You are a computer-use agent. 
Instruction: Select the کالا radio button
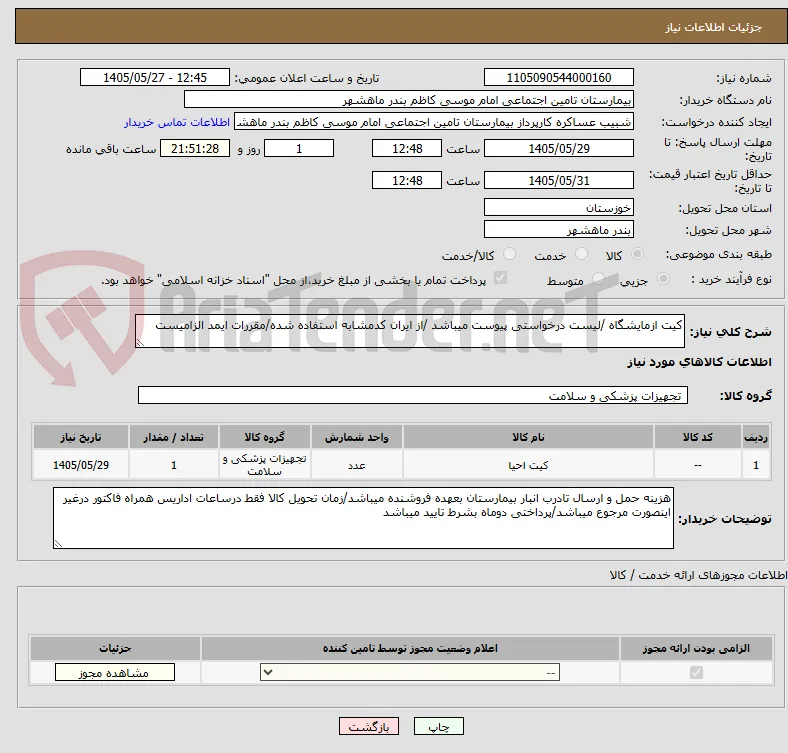[x=637, y=254]
